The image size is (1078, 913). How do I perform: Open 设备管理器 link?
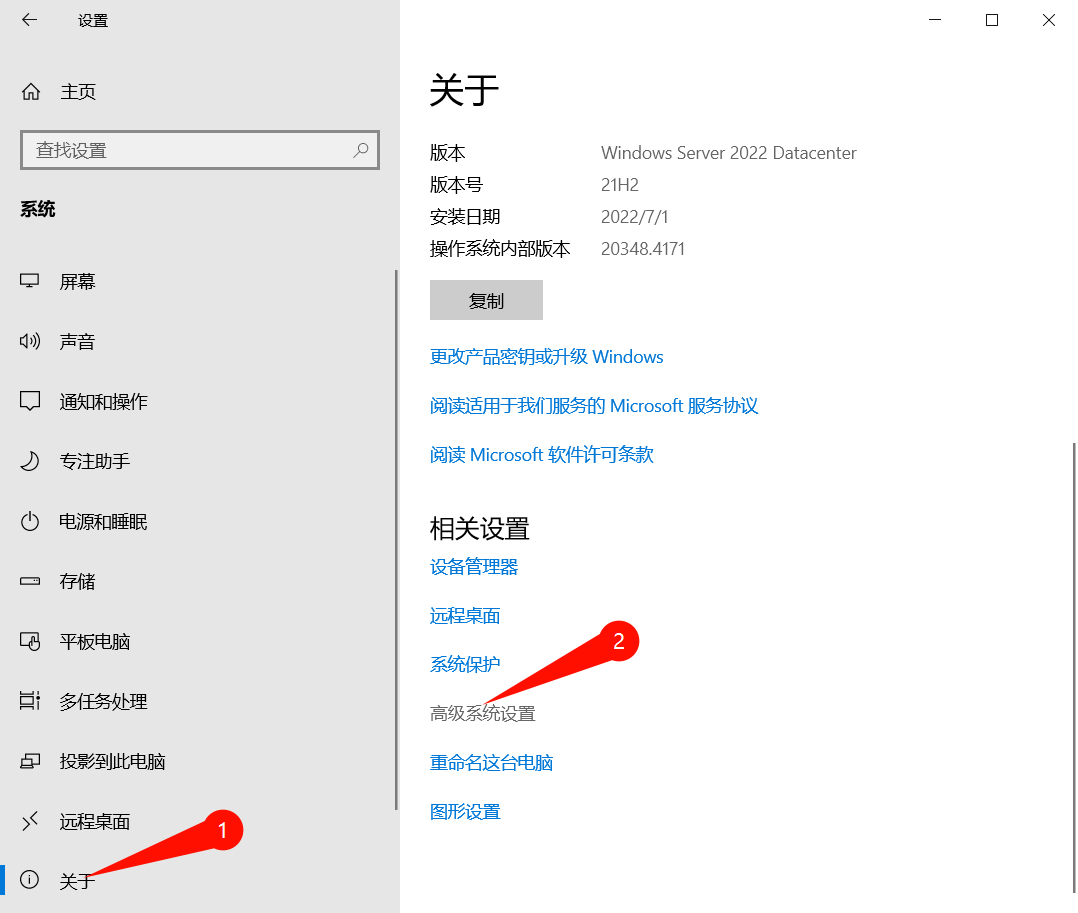(474, 566)
